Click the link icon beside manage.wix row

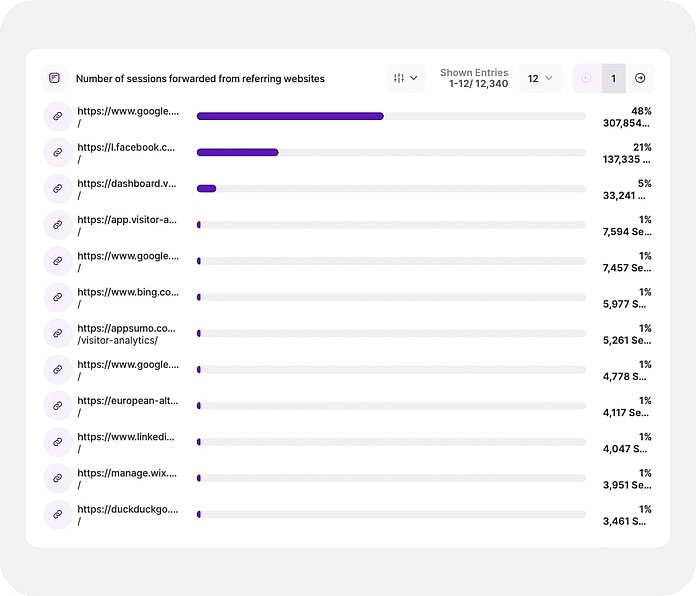click(x=57, y=479)
